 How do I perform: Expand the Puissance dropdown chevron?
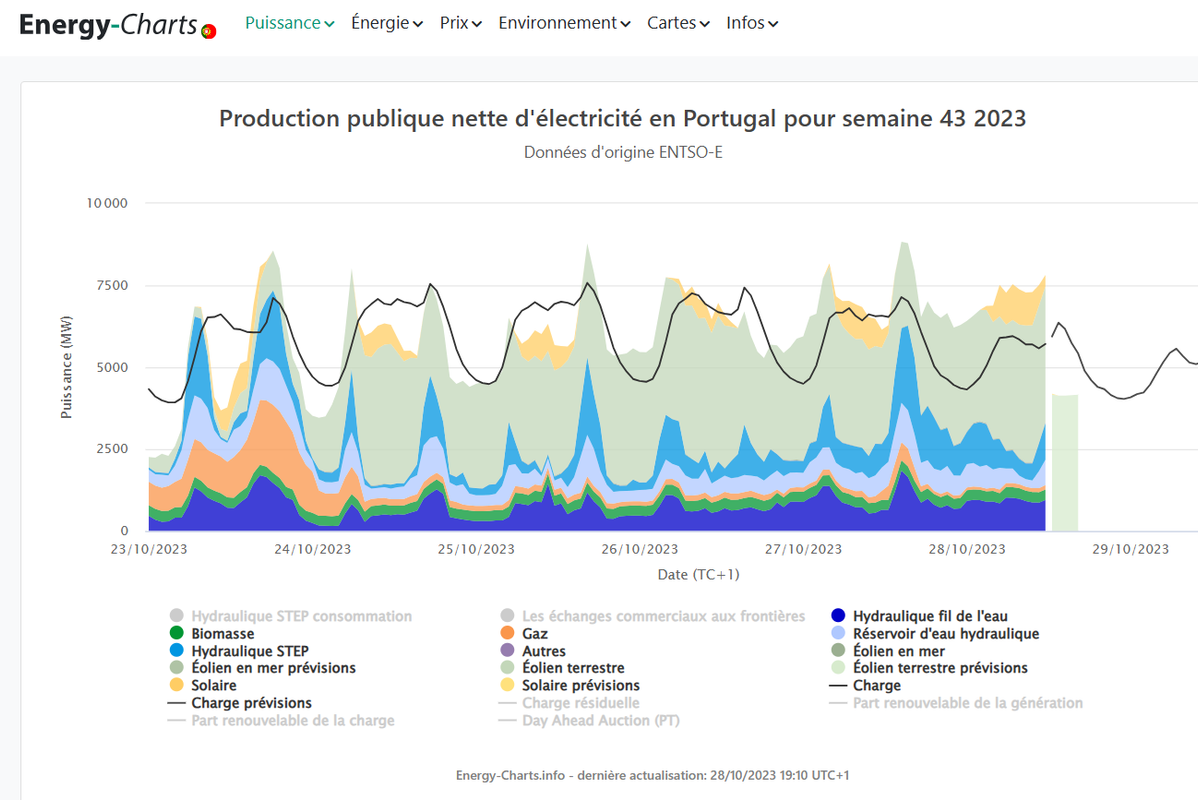coord(329,24)
